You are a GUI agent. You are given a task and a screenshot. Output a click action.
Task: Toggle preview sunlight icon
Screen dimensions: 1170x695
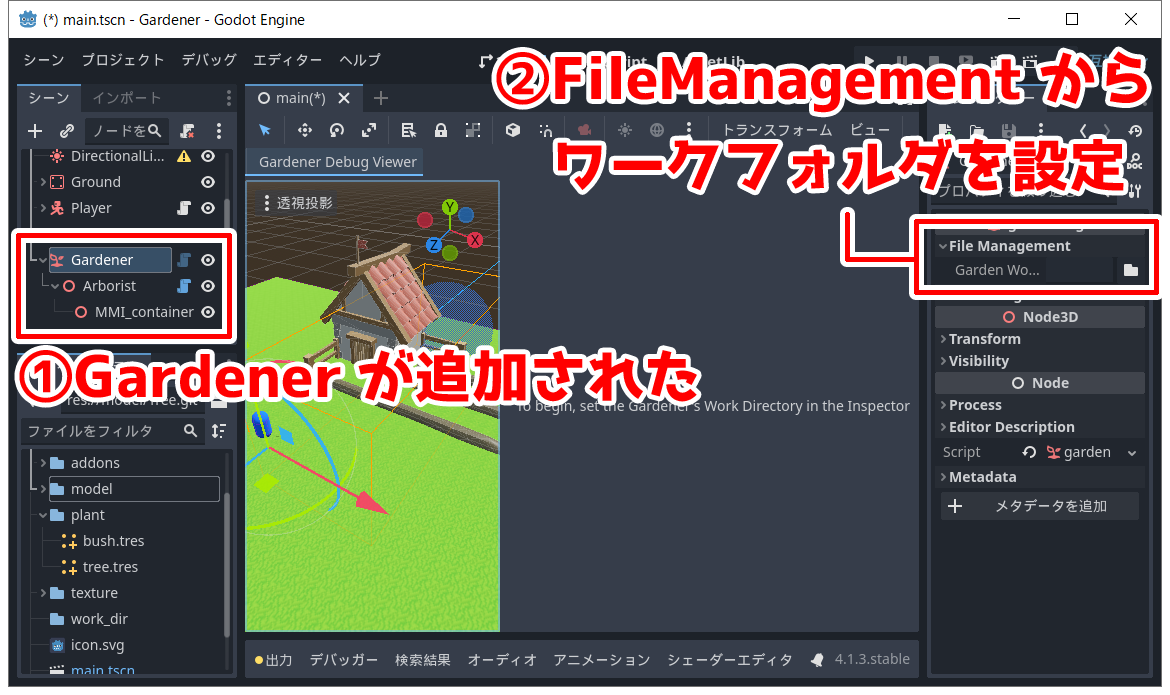[625, 131]
